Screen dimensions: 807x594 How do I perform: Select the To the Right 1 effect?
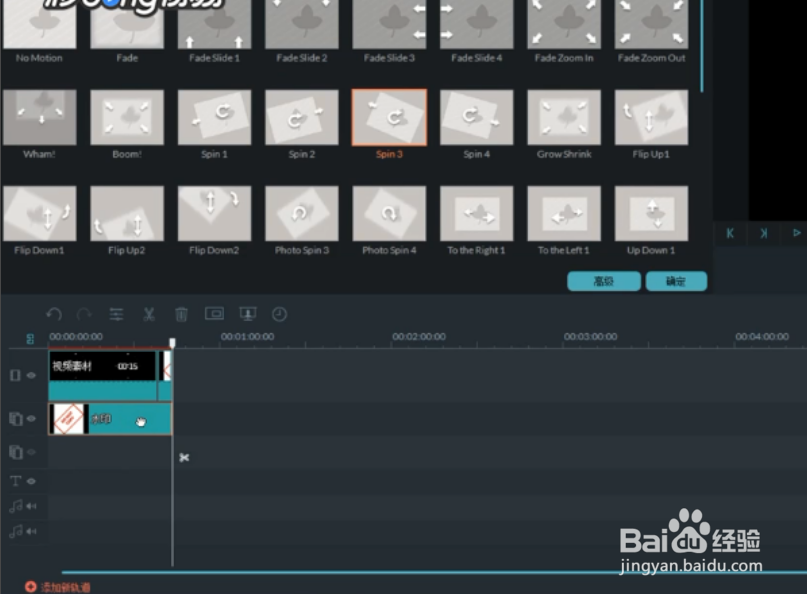tap(477, 214)
